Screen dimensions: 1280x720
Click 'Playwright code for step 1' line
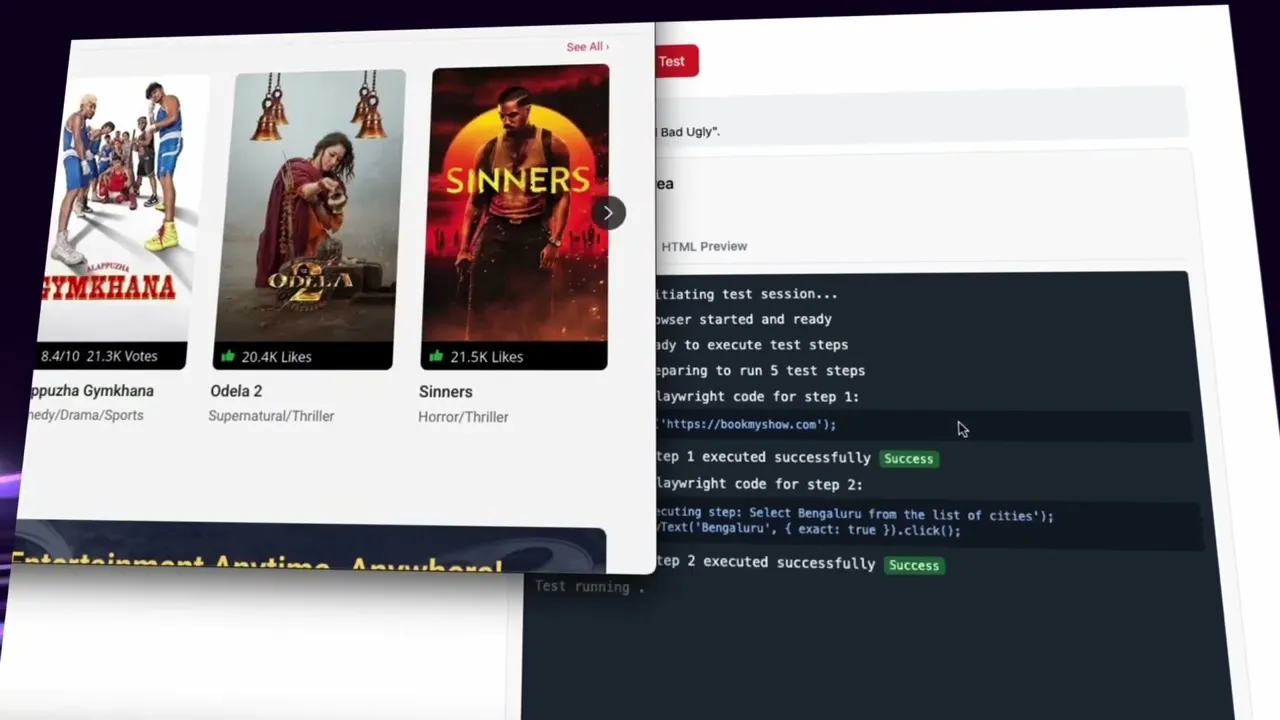tap(757, 397)
